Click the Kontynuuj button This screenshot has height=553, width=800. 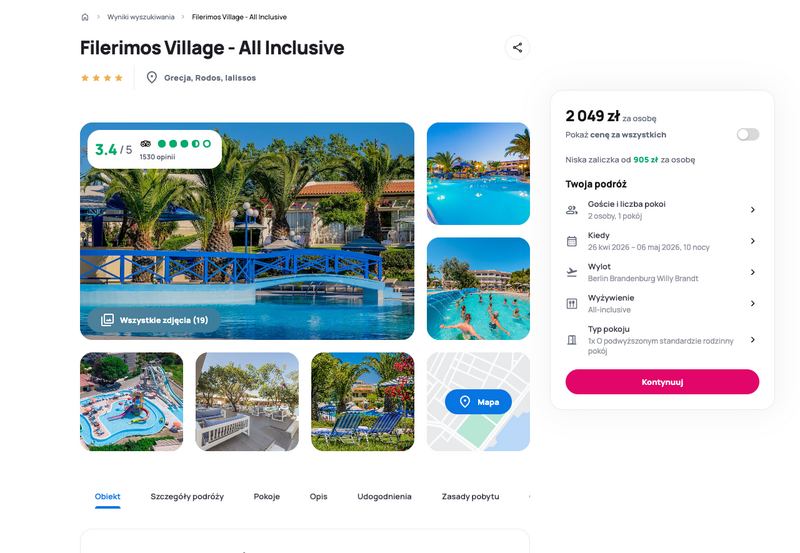tap(662, 382)
